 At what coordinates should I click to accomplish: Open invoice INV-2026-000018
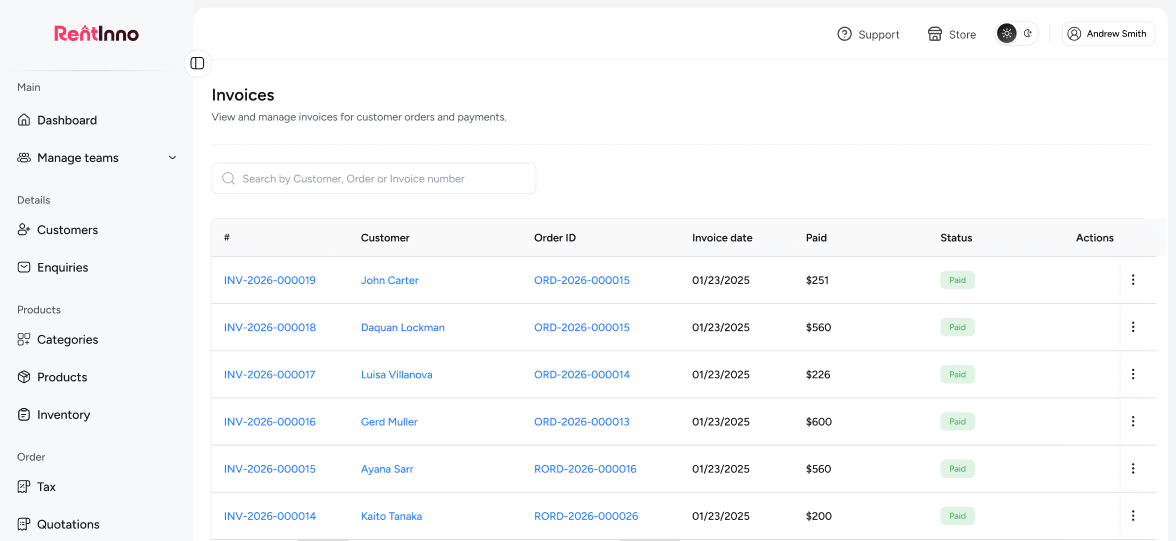(270, 328)
